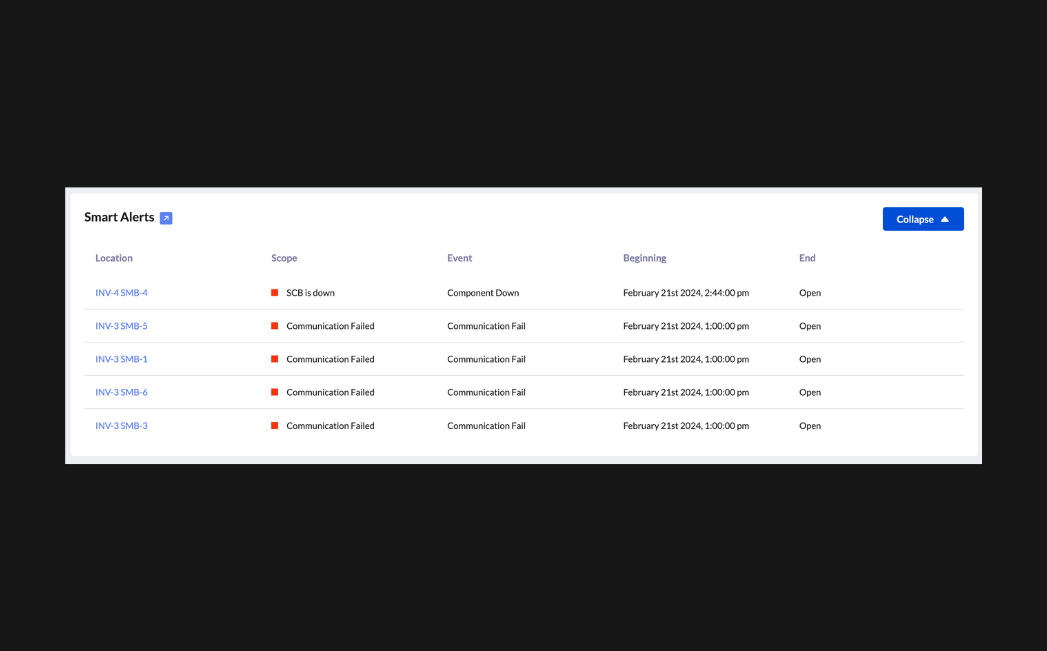The height and width of the screenshot is (651, 1047).
Task: Open the INV-3 SMB-5 location link
Action: (x=122, y=326)
